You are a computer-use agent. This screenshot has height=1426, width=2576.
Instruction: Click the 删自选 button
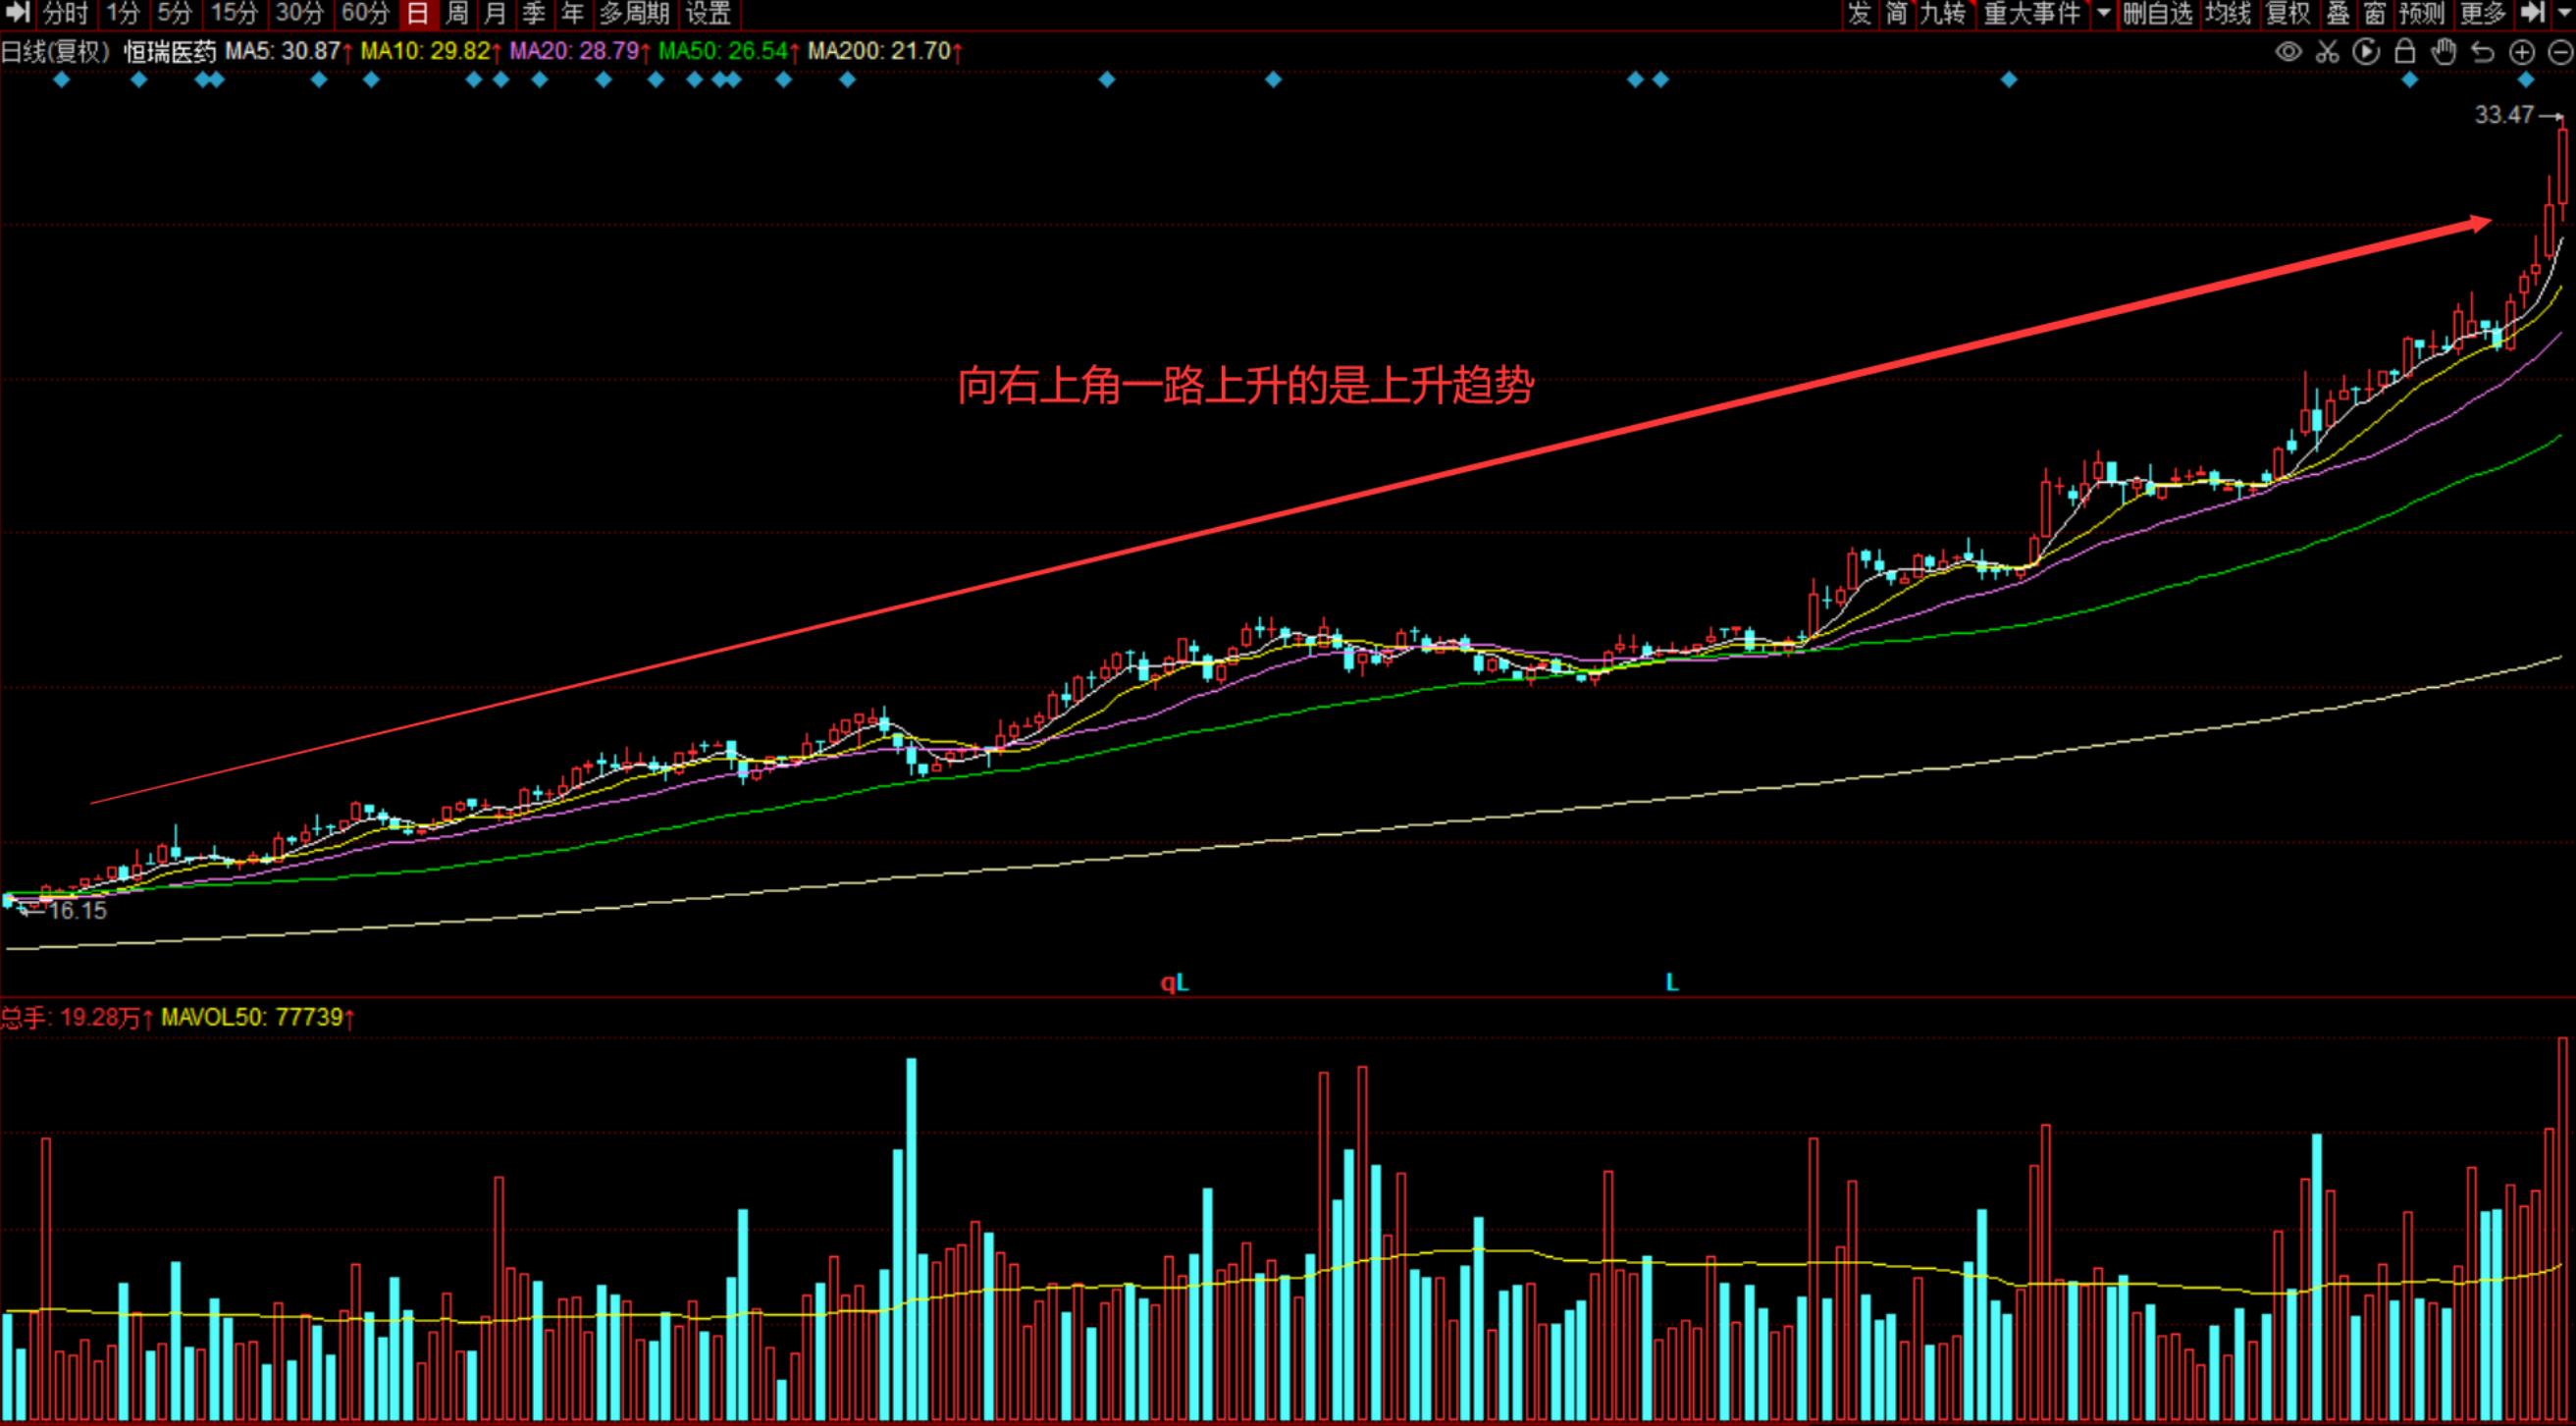(x=2157, y=13)
